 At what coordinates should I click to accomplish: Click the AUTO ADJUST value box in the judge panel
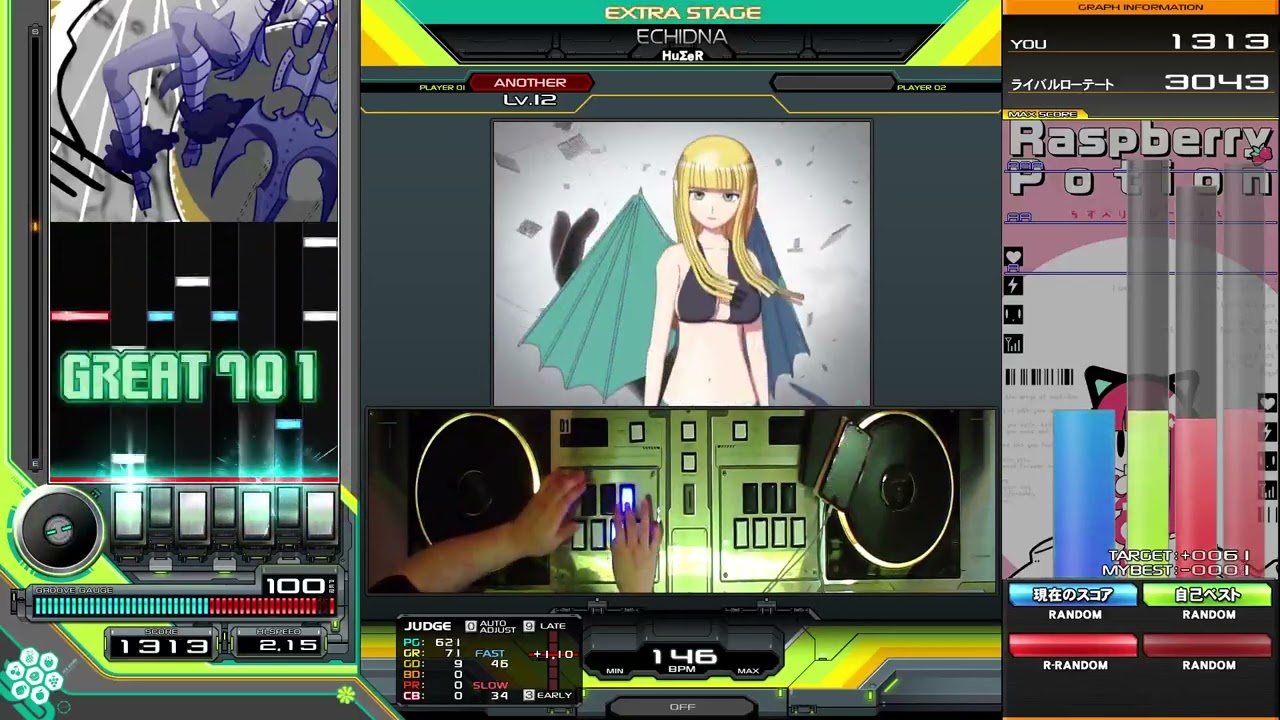pos(471,626)
